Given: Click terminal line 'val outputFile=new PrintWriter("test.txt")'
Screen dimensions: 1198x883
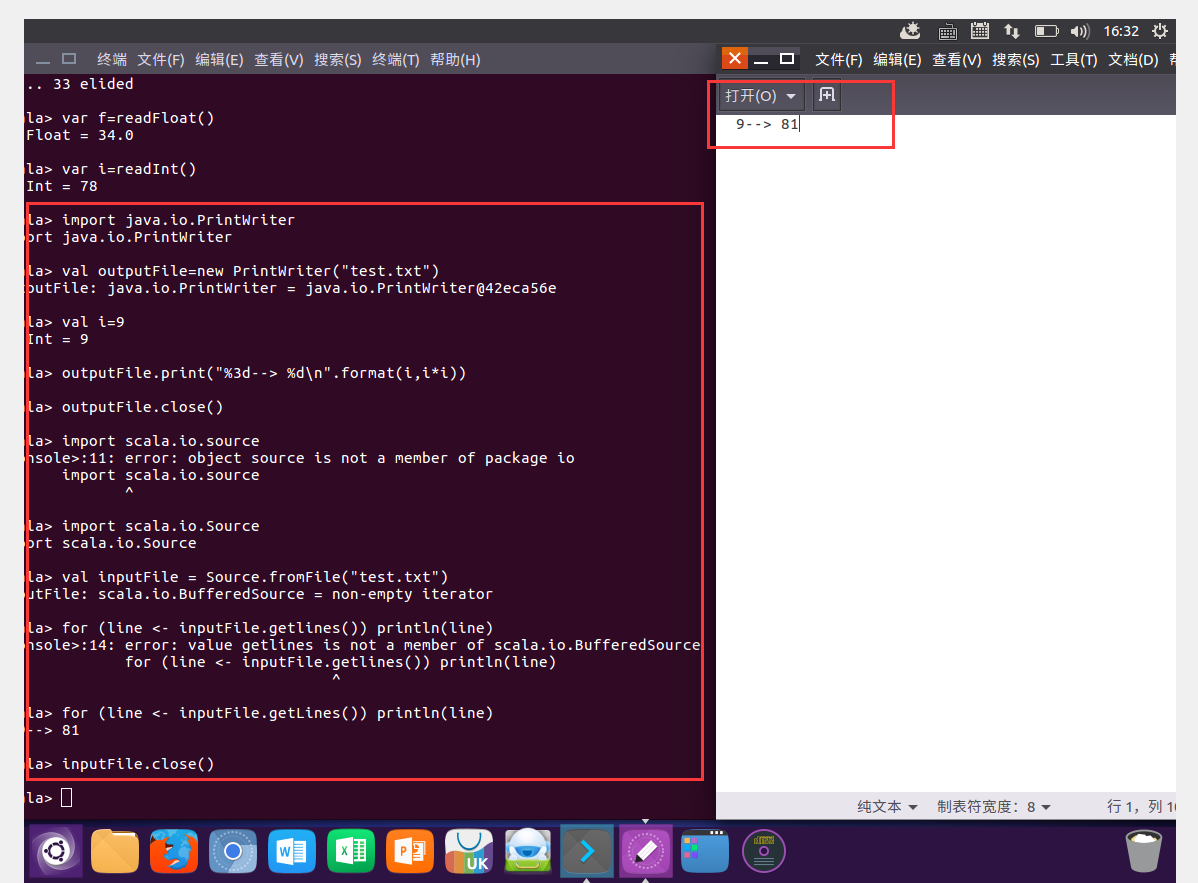Looking at the screenshot, I should [250, 271].
